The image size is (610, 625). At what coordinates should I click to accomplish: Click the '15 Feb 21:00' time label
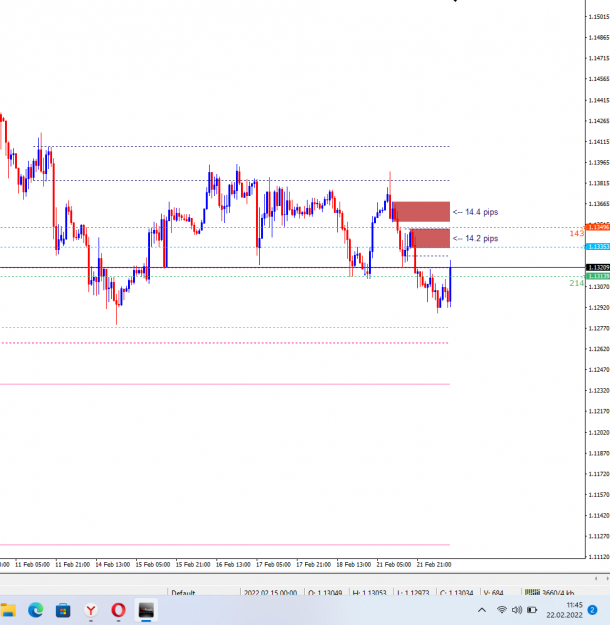point(193,564)
